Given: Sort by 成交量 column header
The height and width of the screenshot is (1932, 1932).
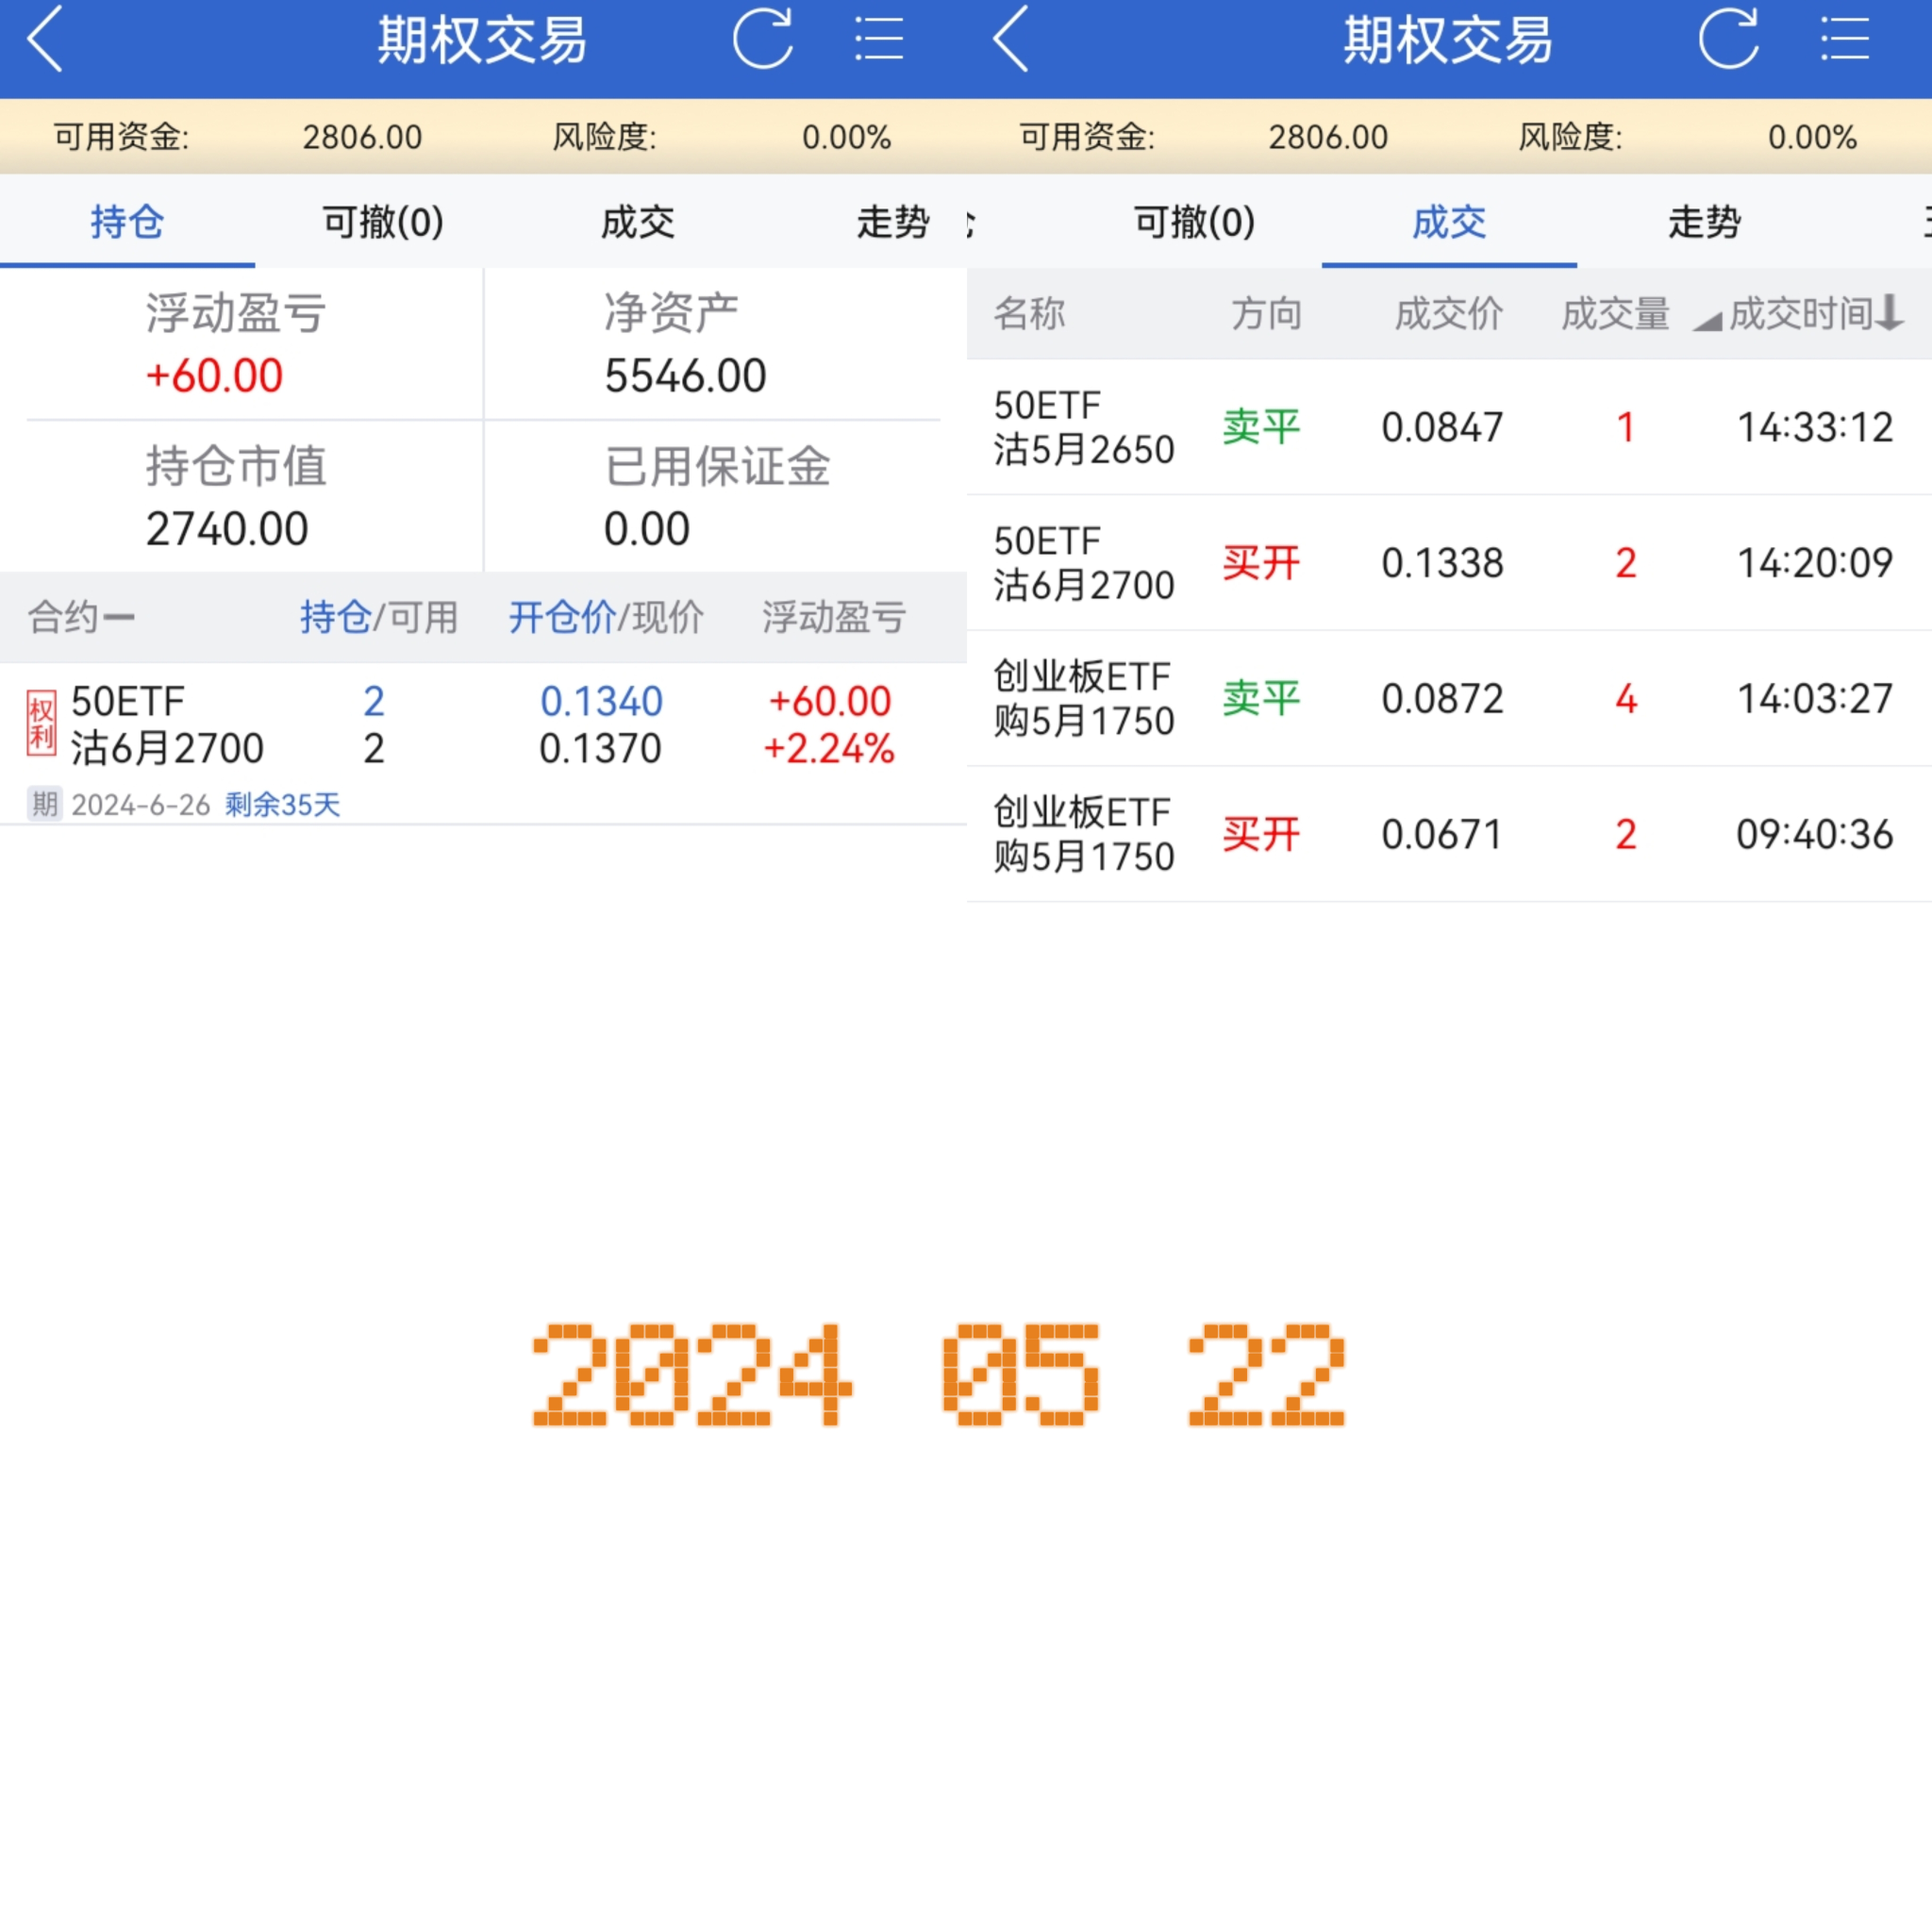Looking at the screenshot, I should pos(1615,314).
